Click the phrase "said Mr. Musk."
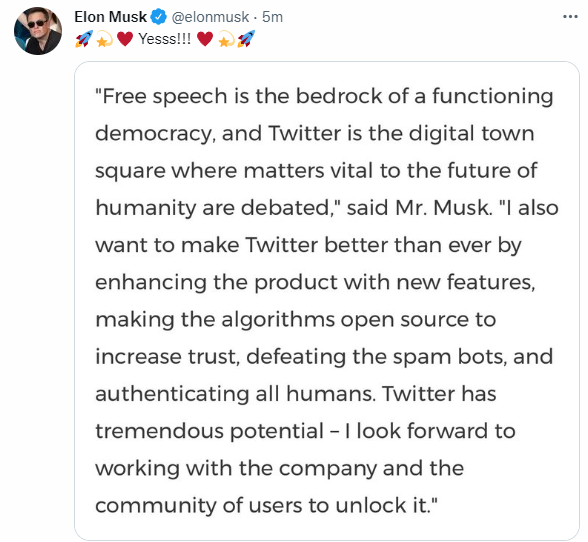 click(x=419, y=208)
